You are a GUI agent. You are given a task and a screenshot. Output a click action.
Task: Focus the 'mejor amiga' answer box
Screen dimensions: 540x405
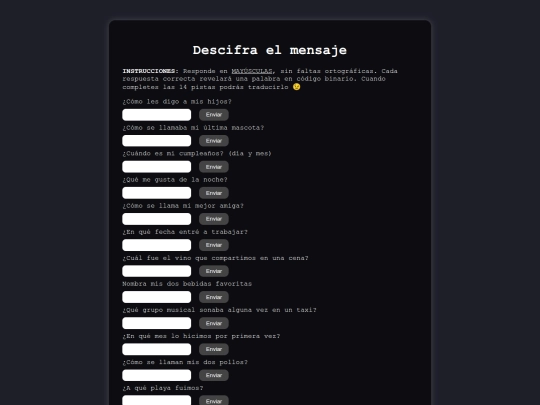(x=157, y=219)
